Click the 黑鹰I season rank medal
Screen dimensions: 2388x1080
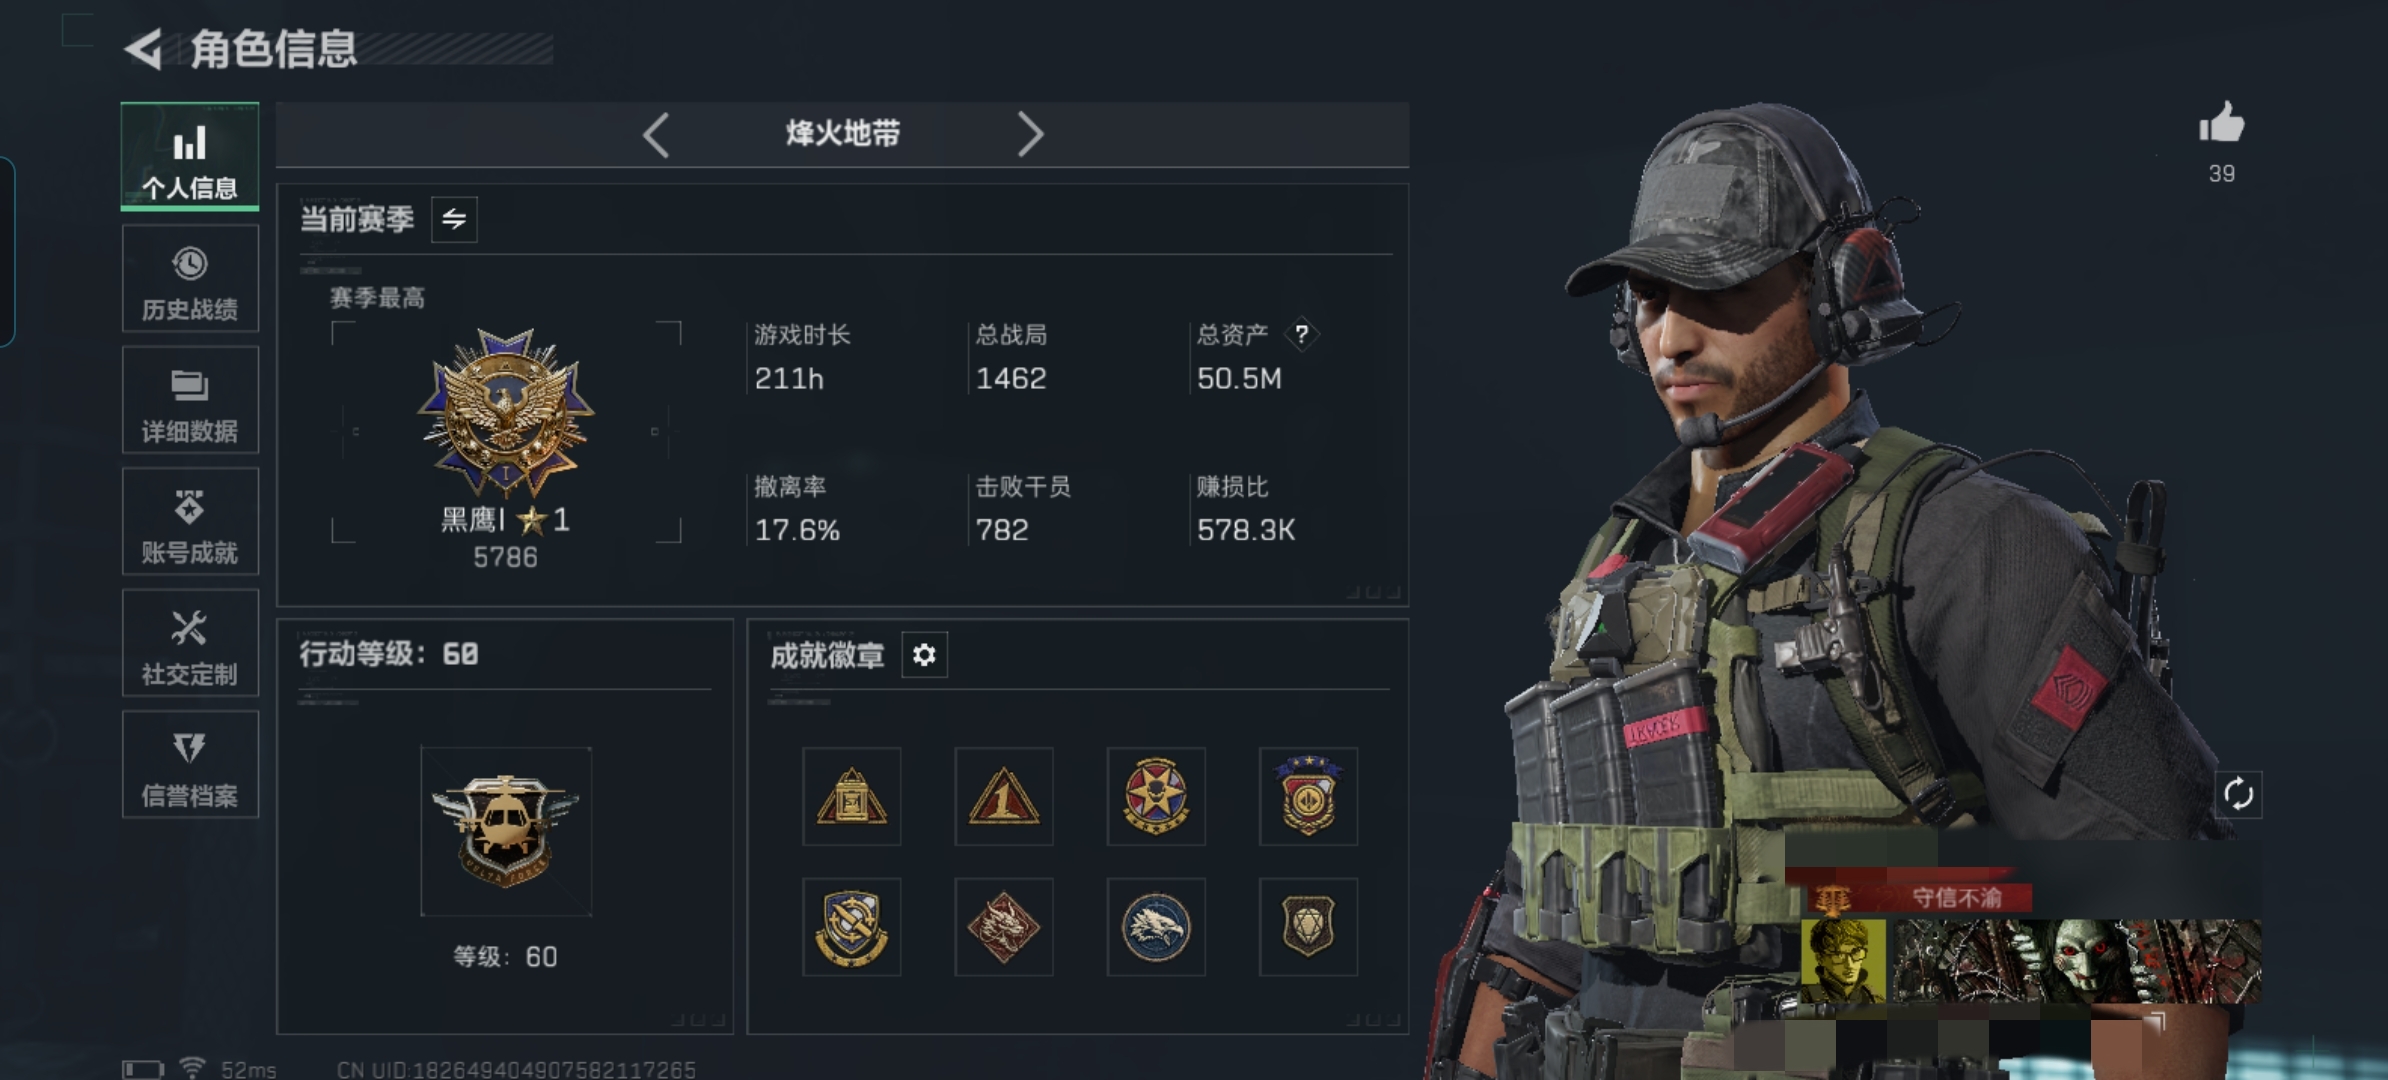(506, 412)
